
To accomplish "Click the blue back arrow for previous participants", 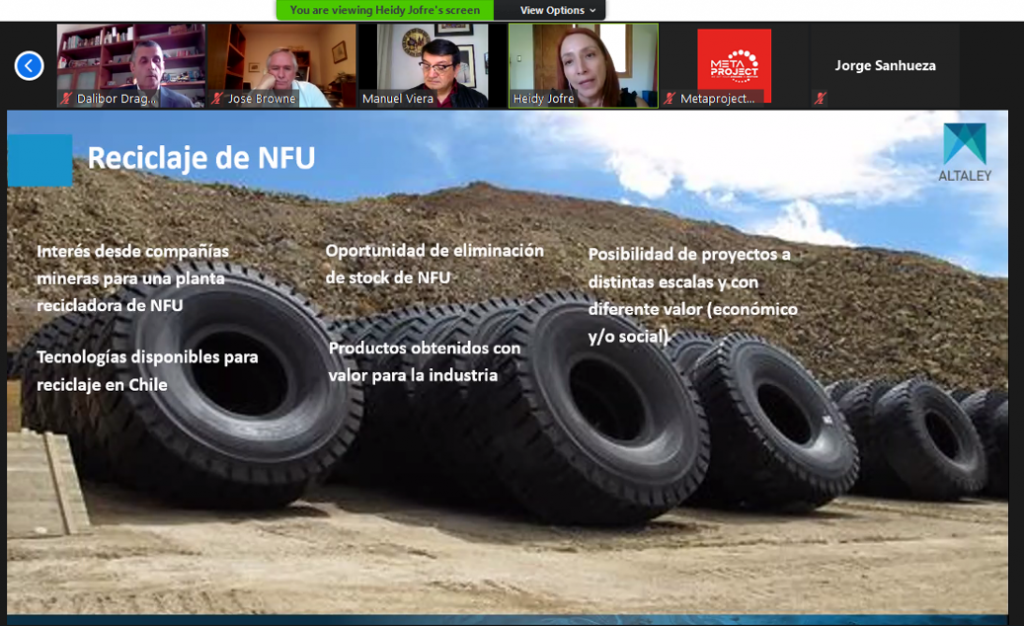I will (29, 66).
